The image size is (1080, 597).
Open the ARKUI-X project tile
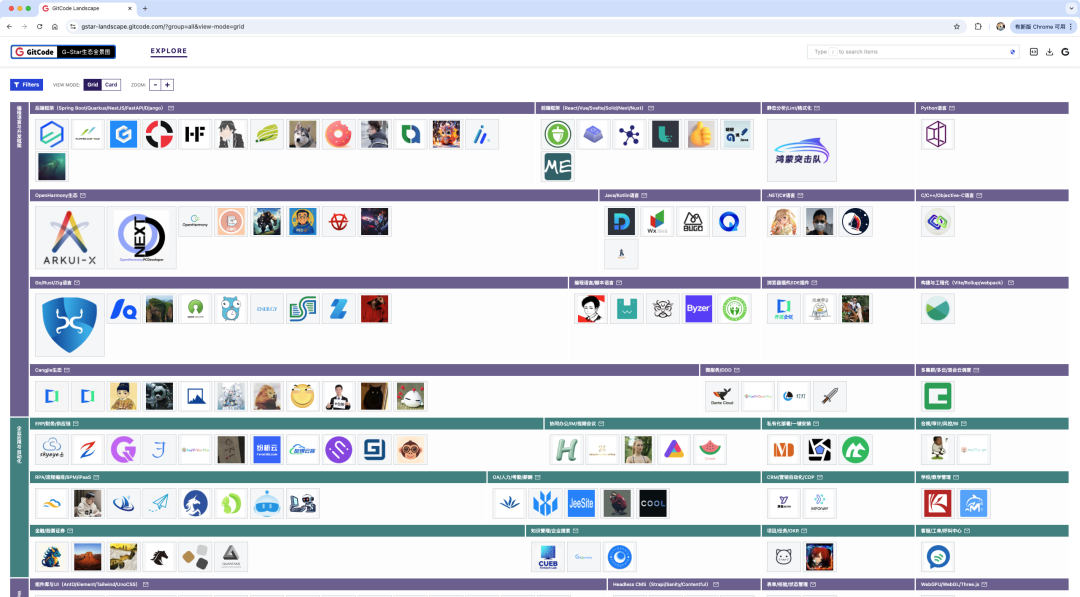pos(70,238)
